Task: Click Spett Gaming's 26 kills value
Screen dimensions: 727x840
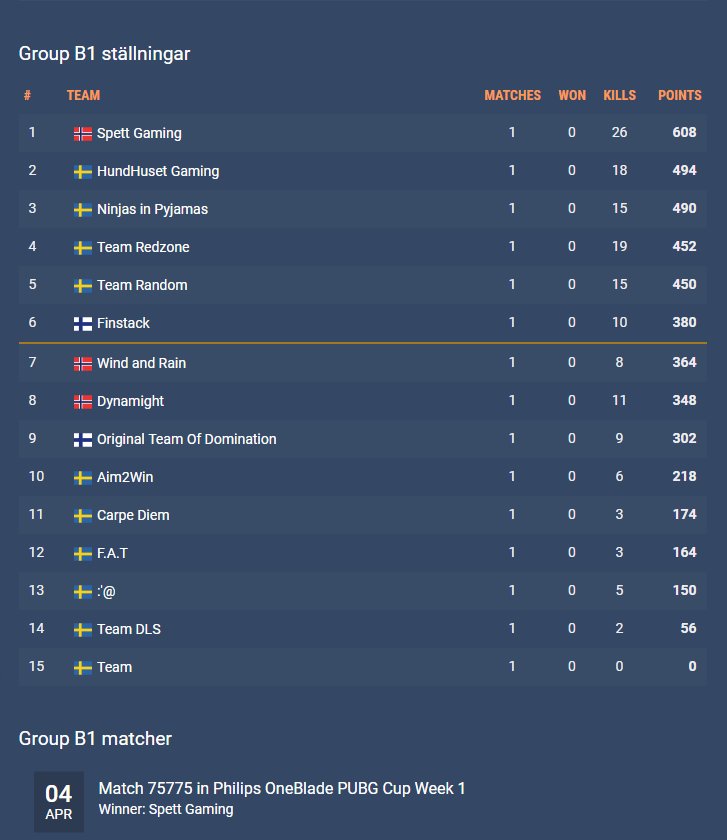Action: click(x=619, y=132)
